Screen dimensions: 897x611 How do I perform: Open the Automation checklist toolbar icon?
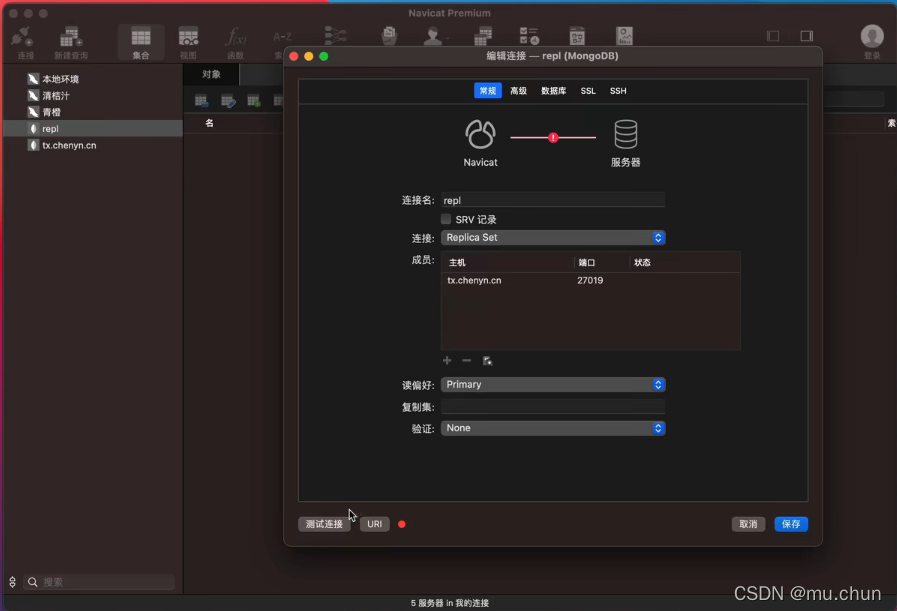point(529,36)
